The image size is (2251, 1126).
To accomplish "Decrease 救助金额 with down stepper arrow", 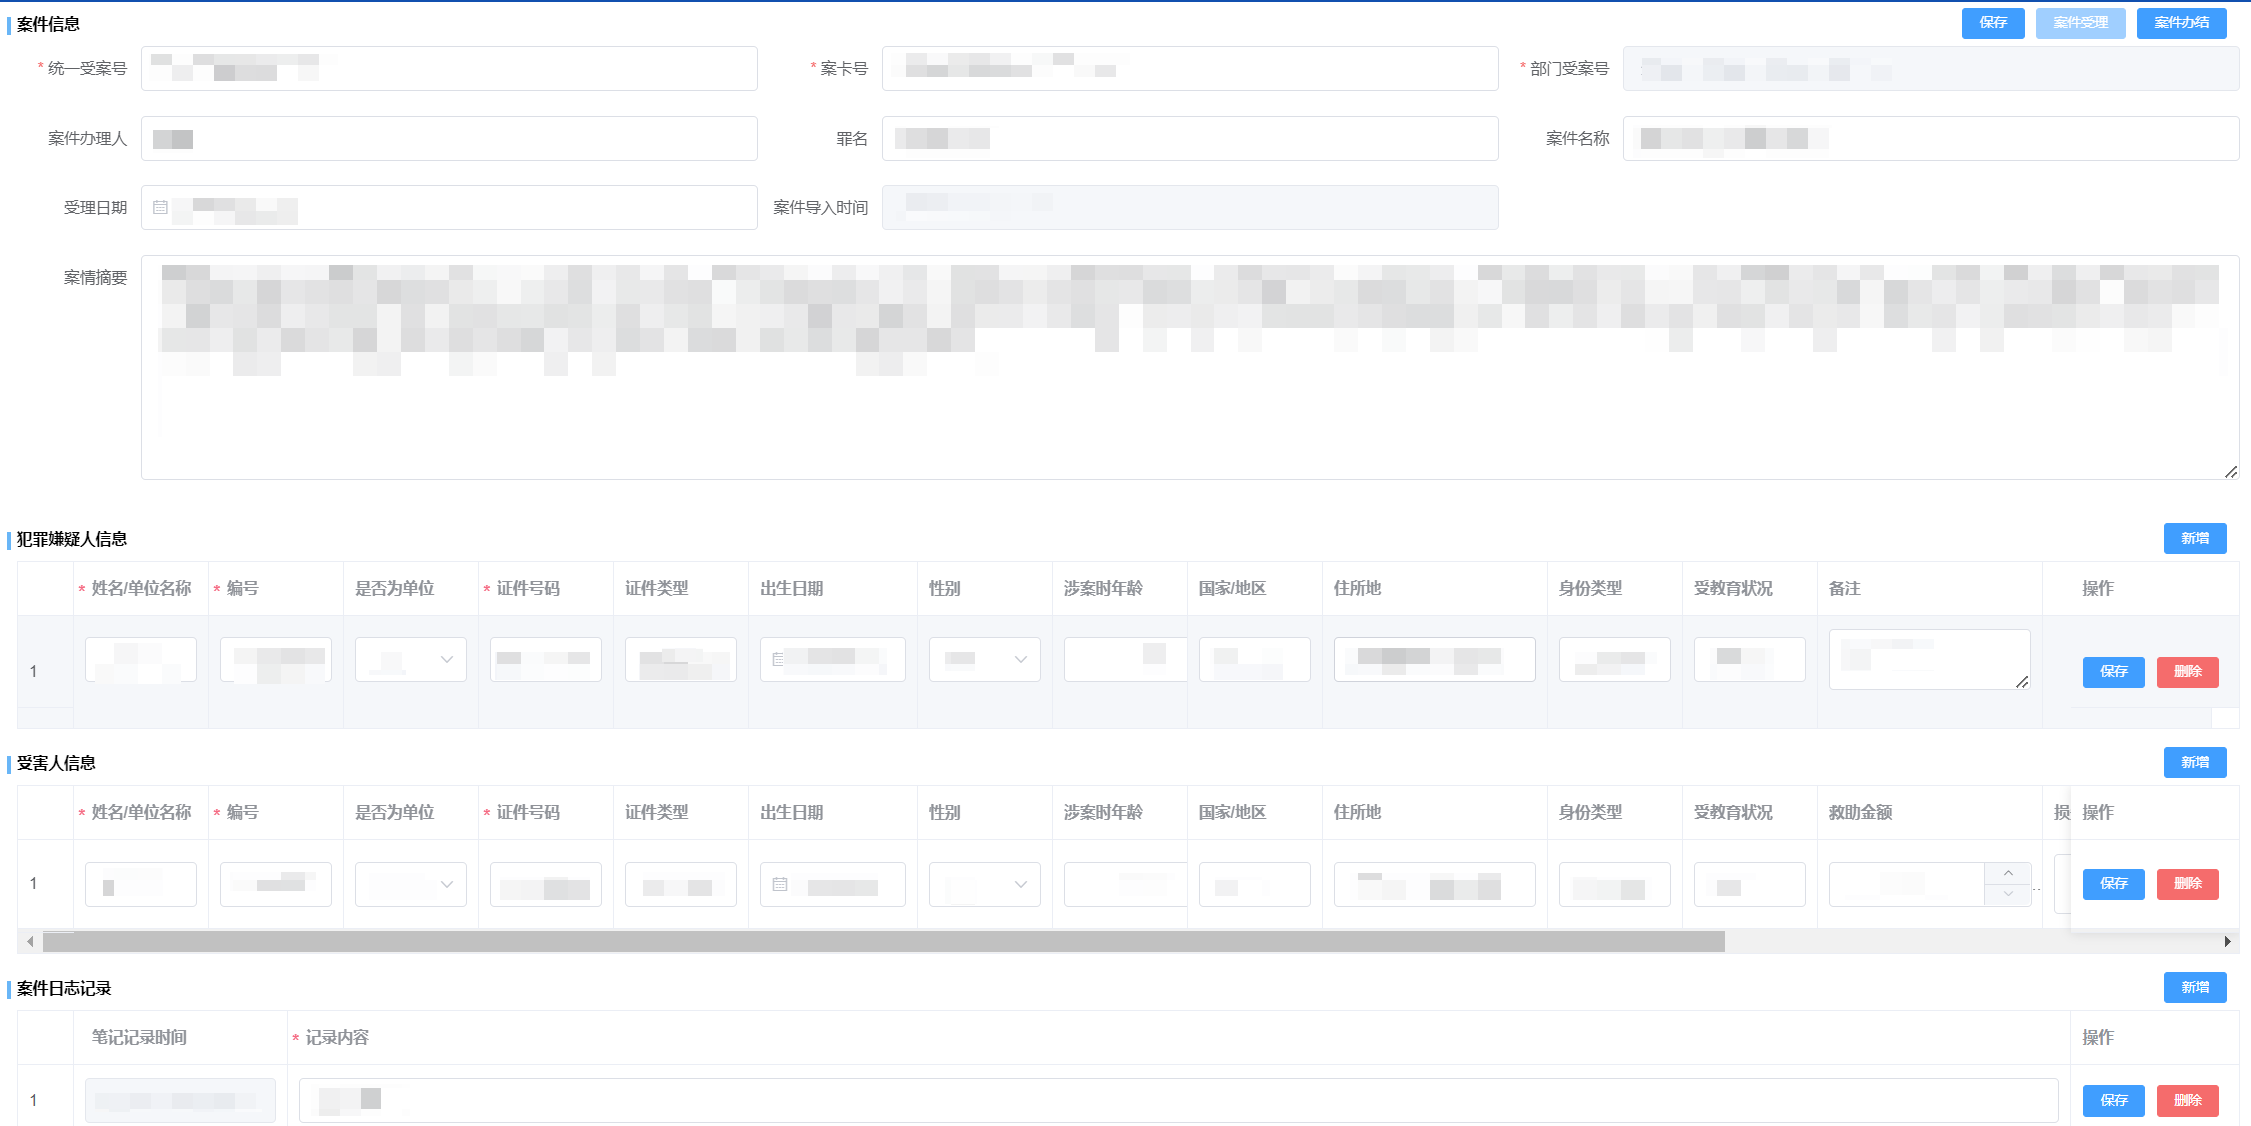I will 2008,894.
